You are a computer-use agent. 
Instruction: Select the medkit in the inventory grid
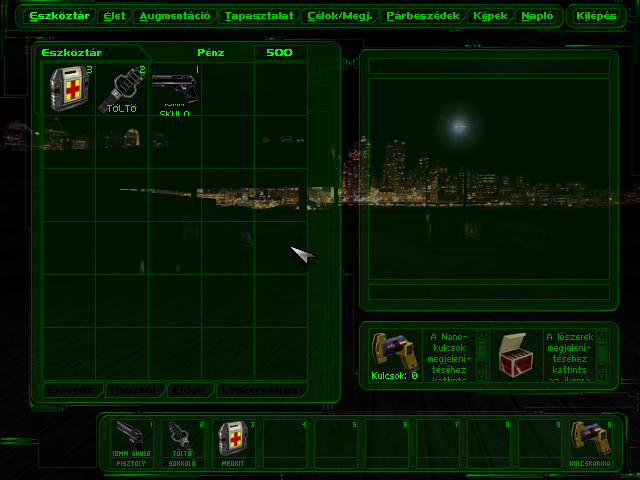coord(70,89)
